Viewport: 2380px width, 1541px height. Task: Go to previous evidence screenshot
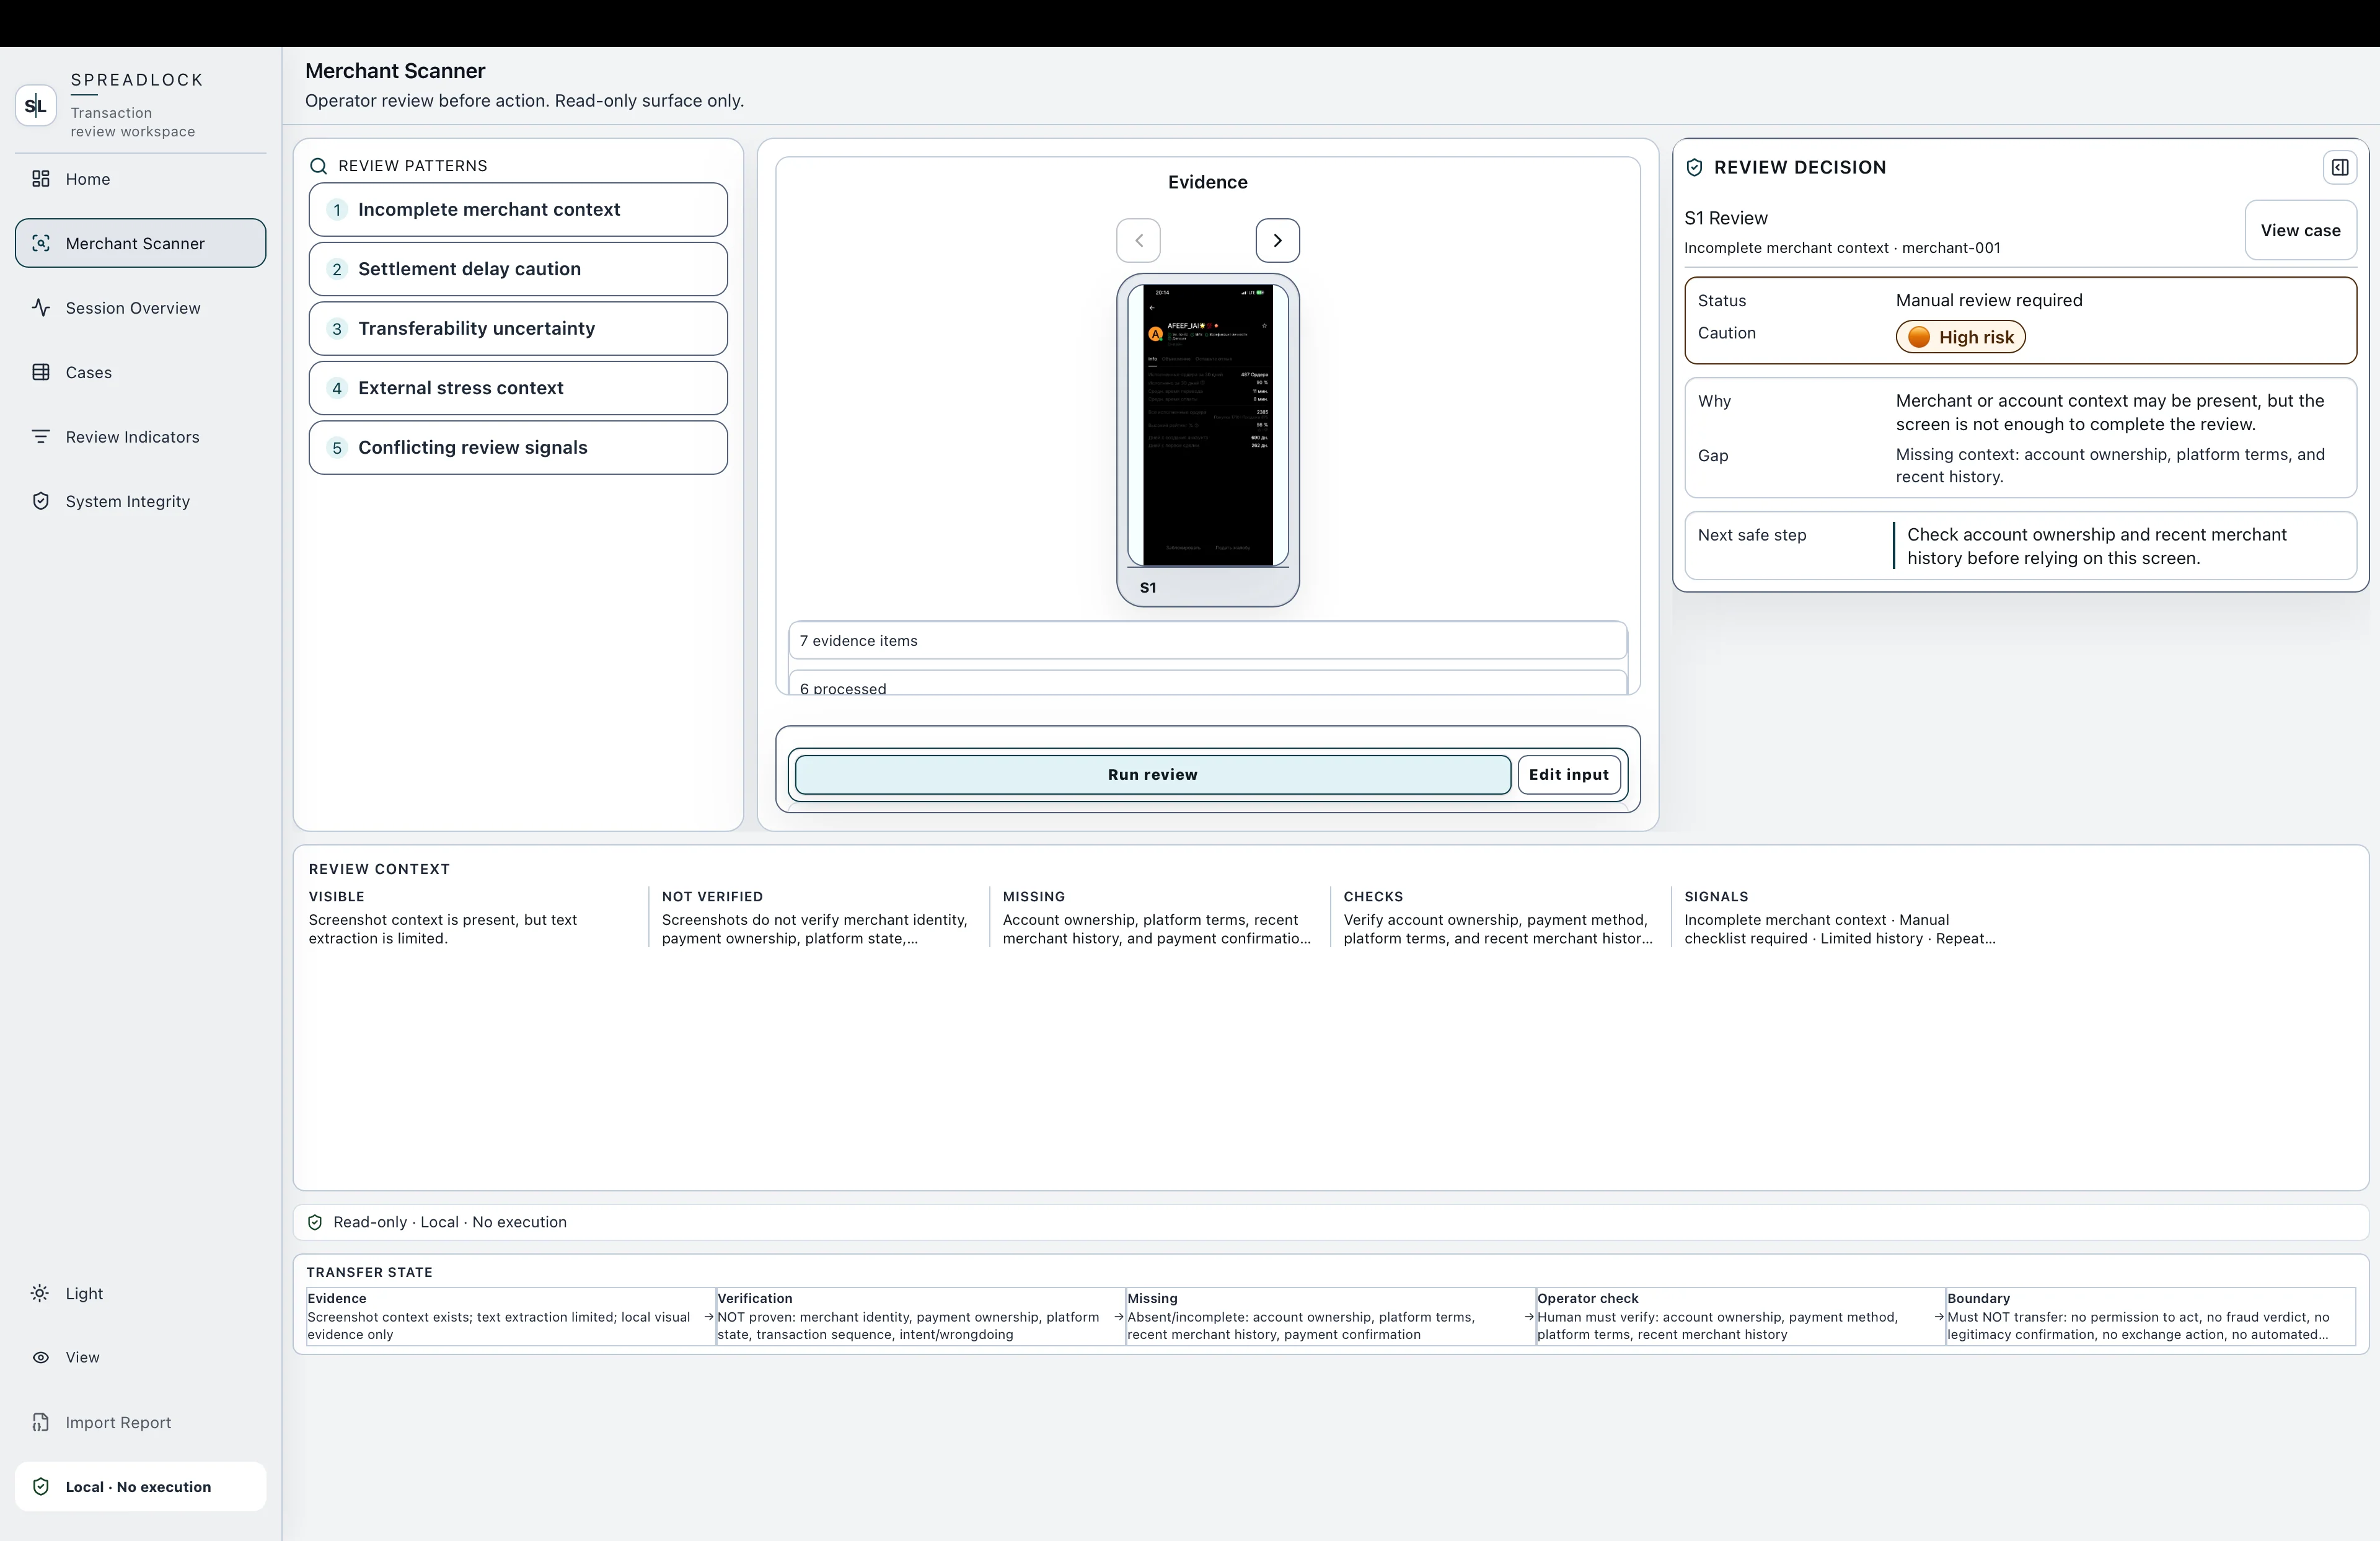(x=1139, y=240)
